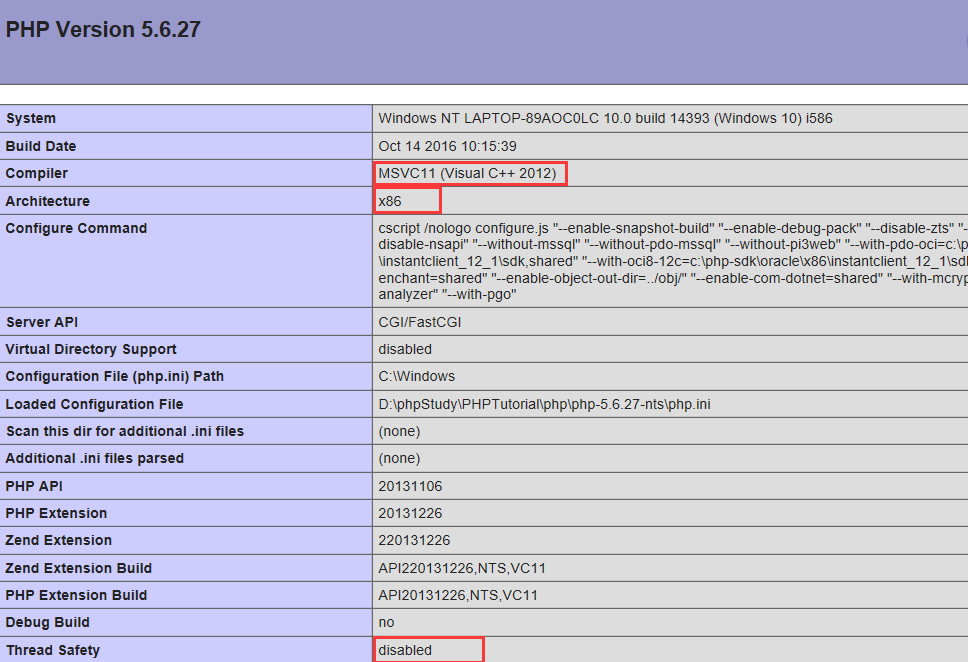Viewport: 968px width, 662px height.
Task: Click 'API220131226,NTS,VC11' value
Action: click(462, 569)
